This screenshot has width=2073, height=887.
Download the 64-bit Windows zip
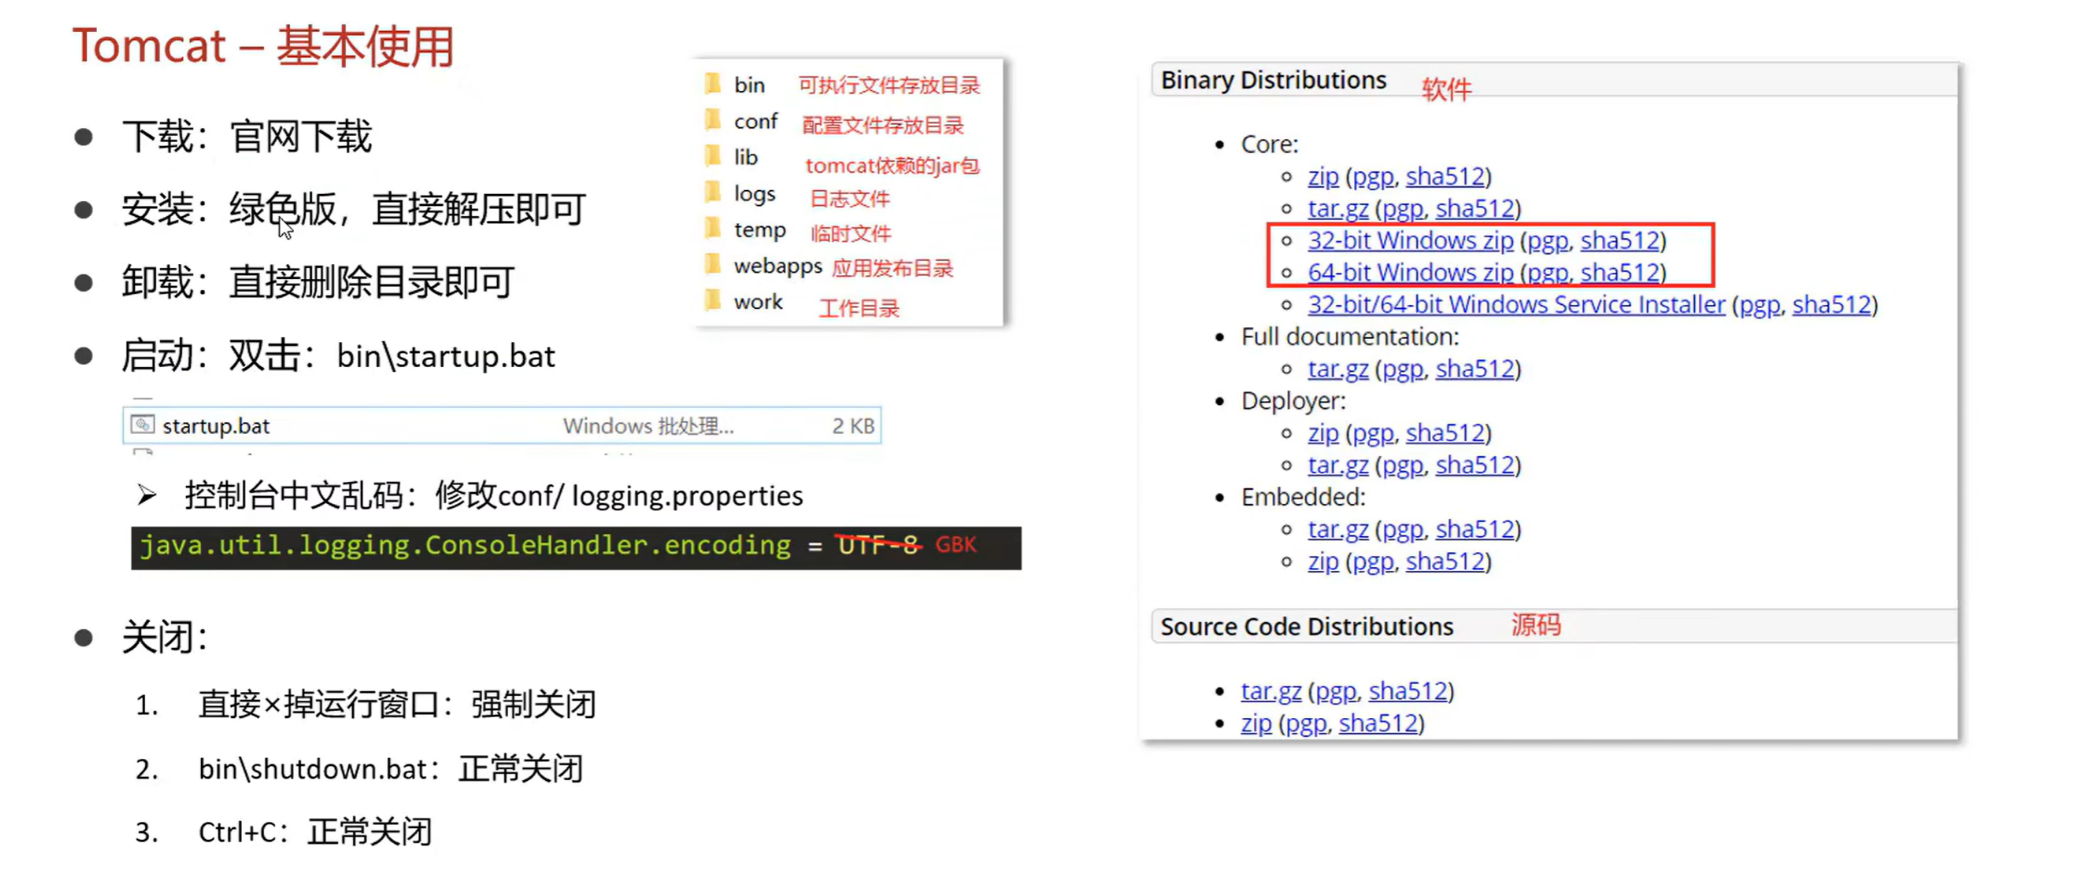click(1410, 272)
